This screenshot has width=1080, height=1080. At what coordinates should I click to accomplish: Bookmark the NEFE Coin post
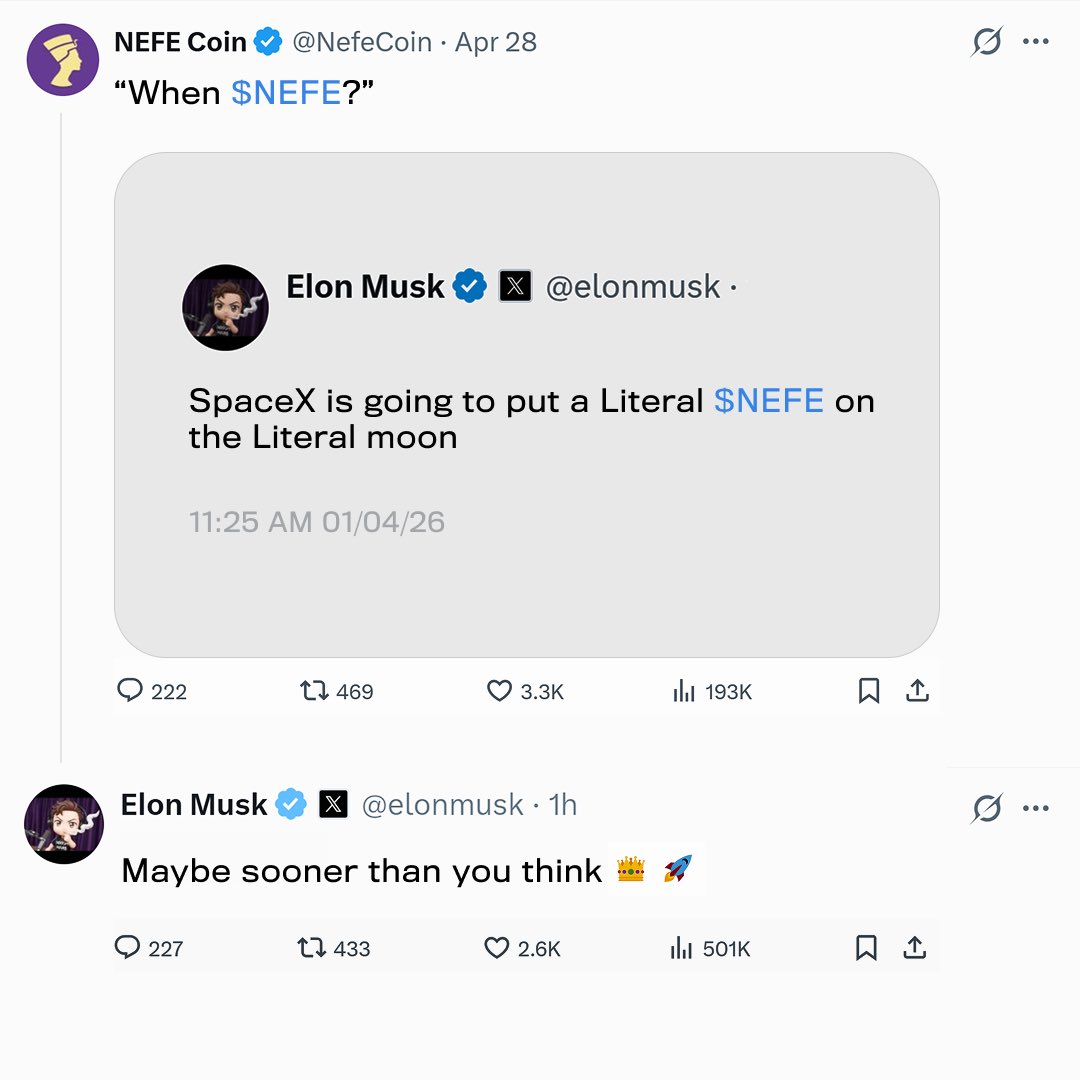click(869, 690)
